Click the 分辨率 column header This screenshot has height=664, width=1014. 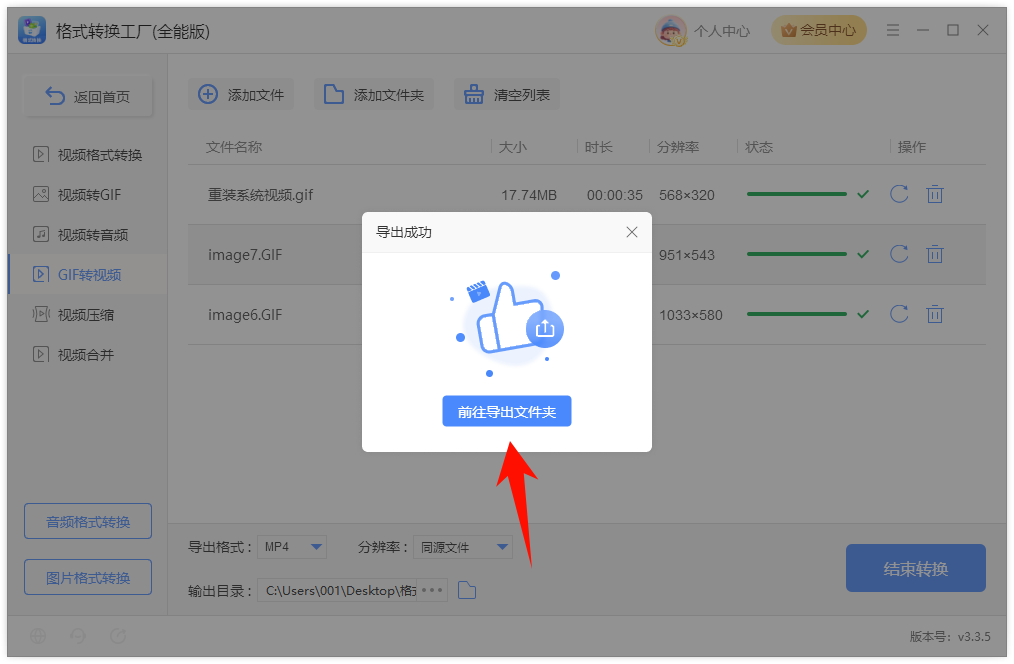[678, 147]
